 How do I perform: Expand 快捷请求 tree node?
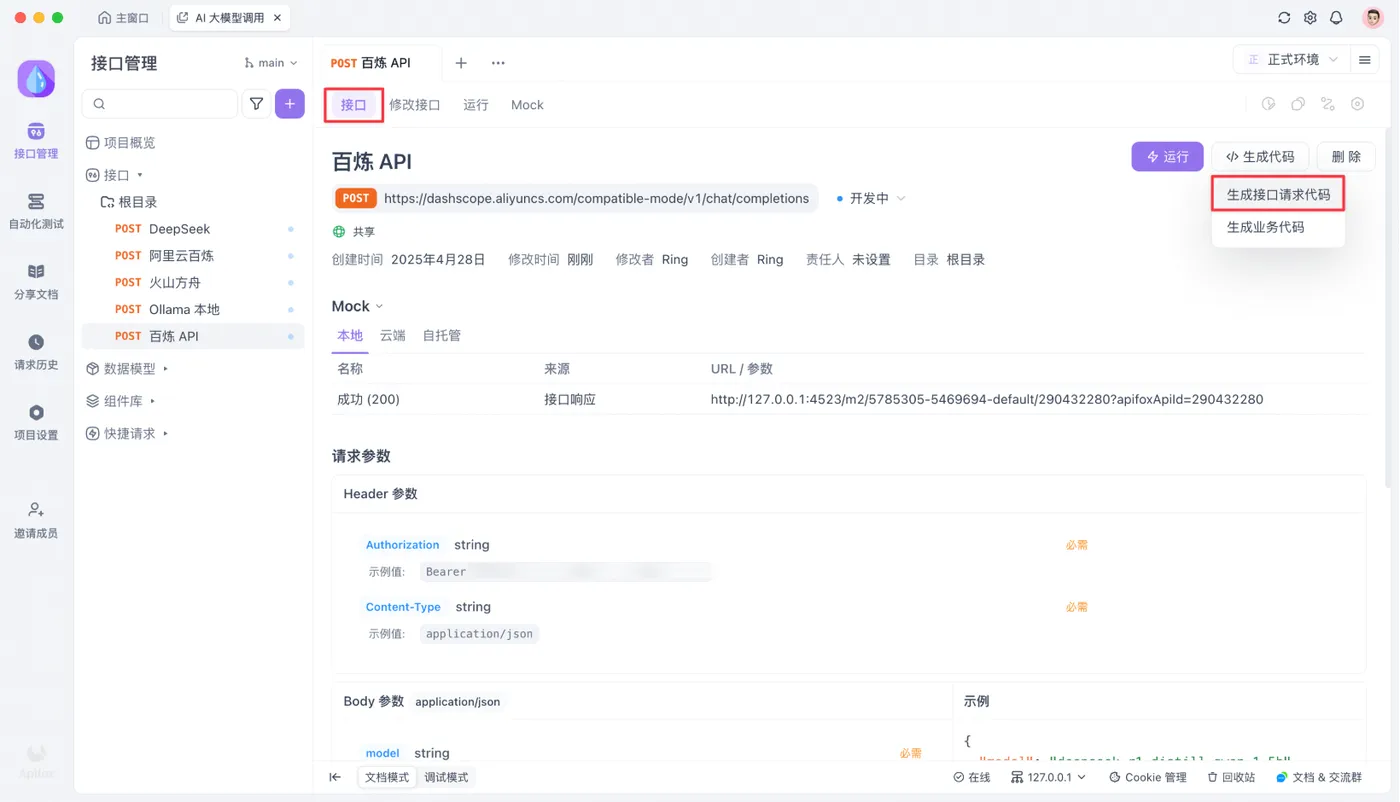(x=165, y=434)
